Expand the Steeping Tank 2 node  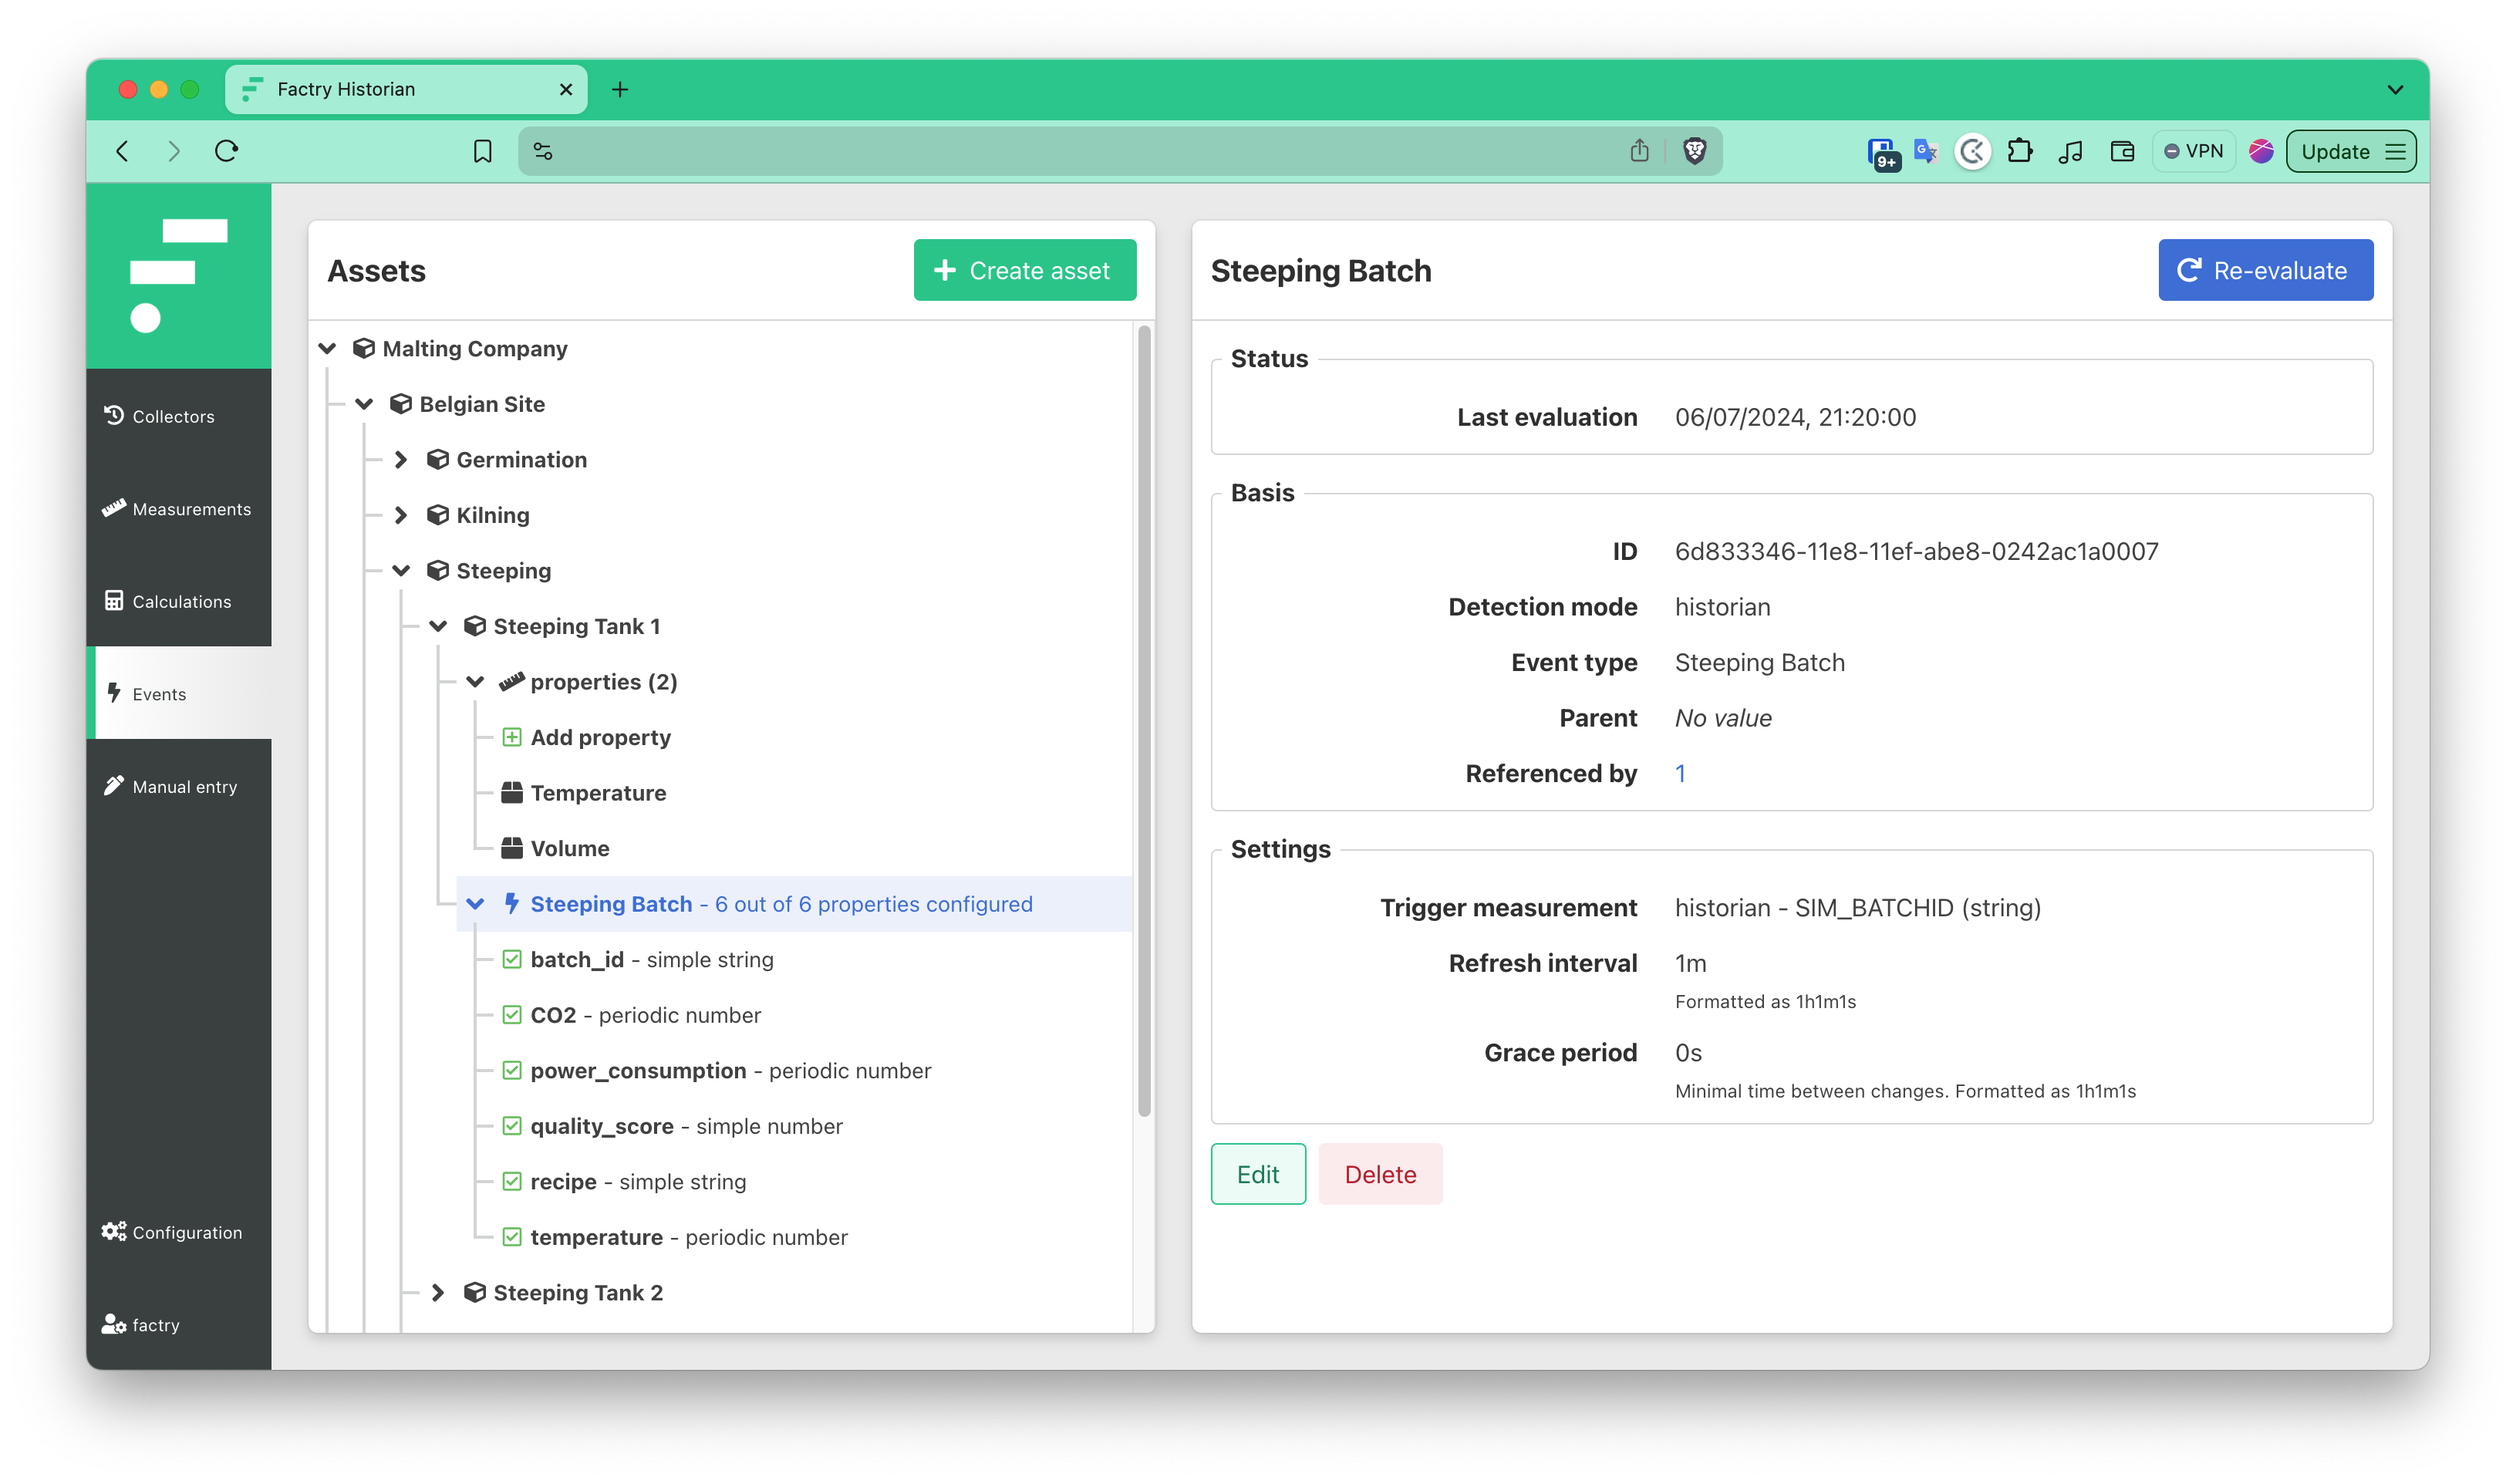[x=438, y=1293]
